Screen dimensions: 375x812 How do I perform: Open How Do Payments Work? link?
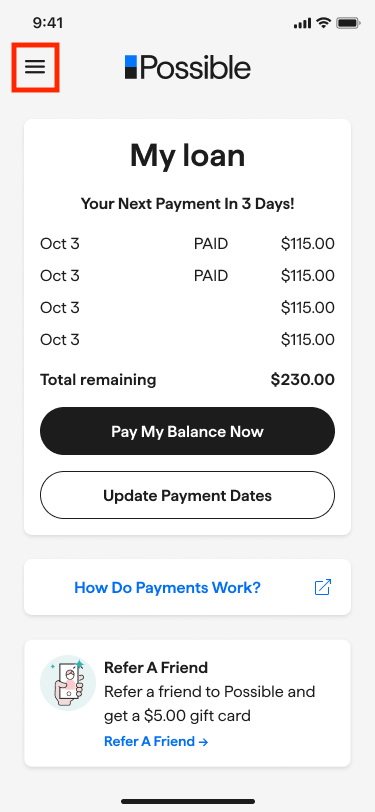[x=167, y=587]
